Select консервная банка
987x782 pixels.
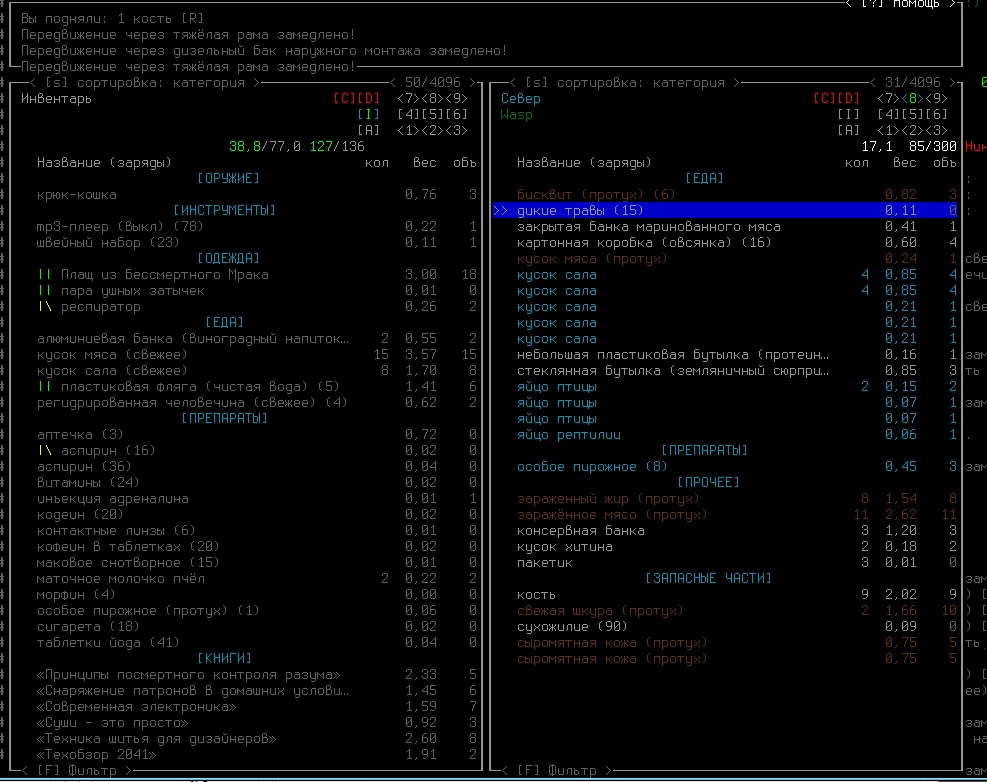[x=736, y=531]
